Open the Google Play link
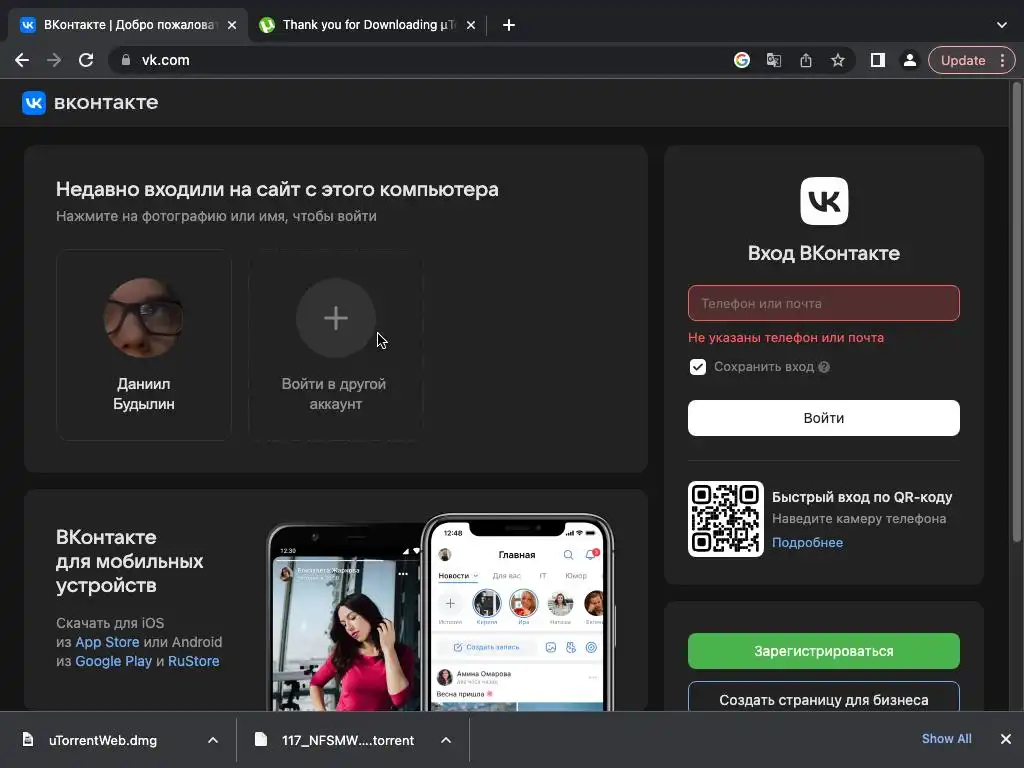This screenshot has width=1024, height=768. coord(113,661)
